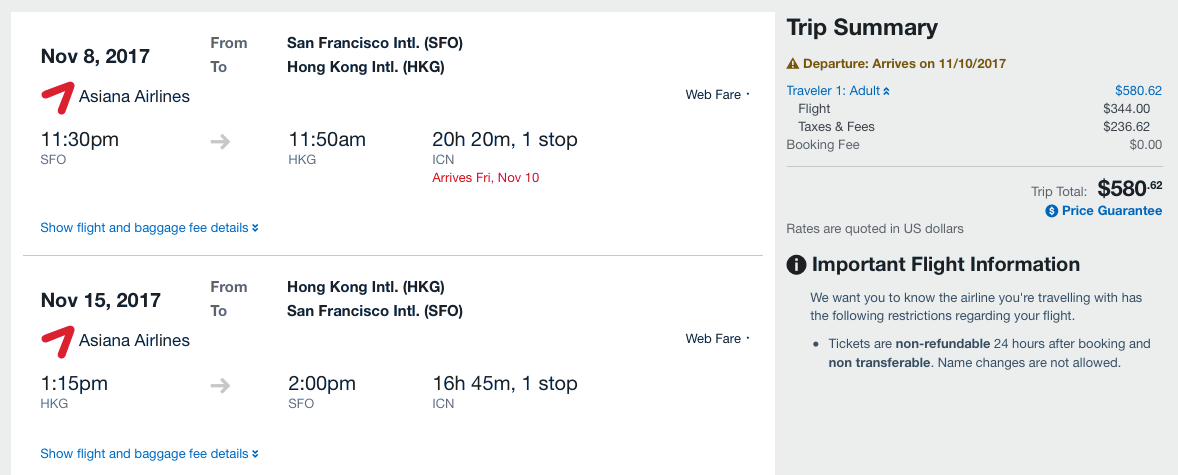Click the 16h 45m, 1 stop duration text

pos(504,383)
